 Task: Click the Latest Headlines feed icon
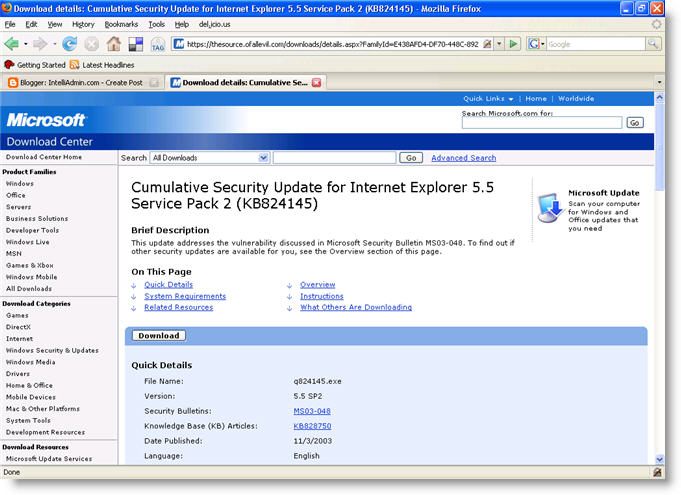point(74,65)
